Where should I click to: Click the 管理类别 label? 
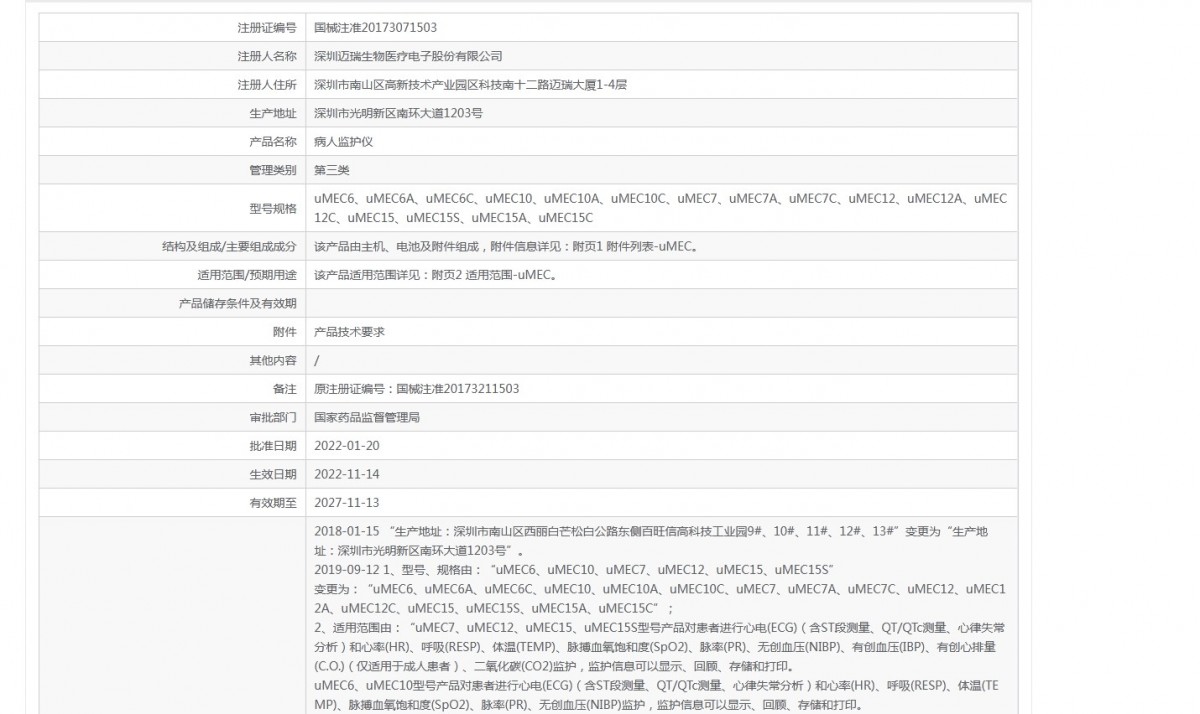(272, 170)
